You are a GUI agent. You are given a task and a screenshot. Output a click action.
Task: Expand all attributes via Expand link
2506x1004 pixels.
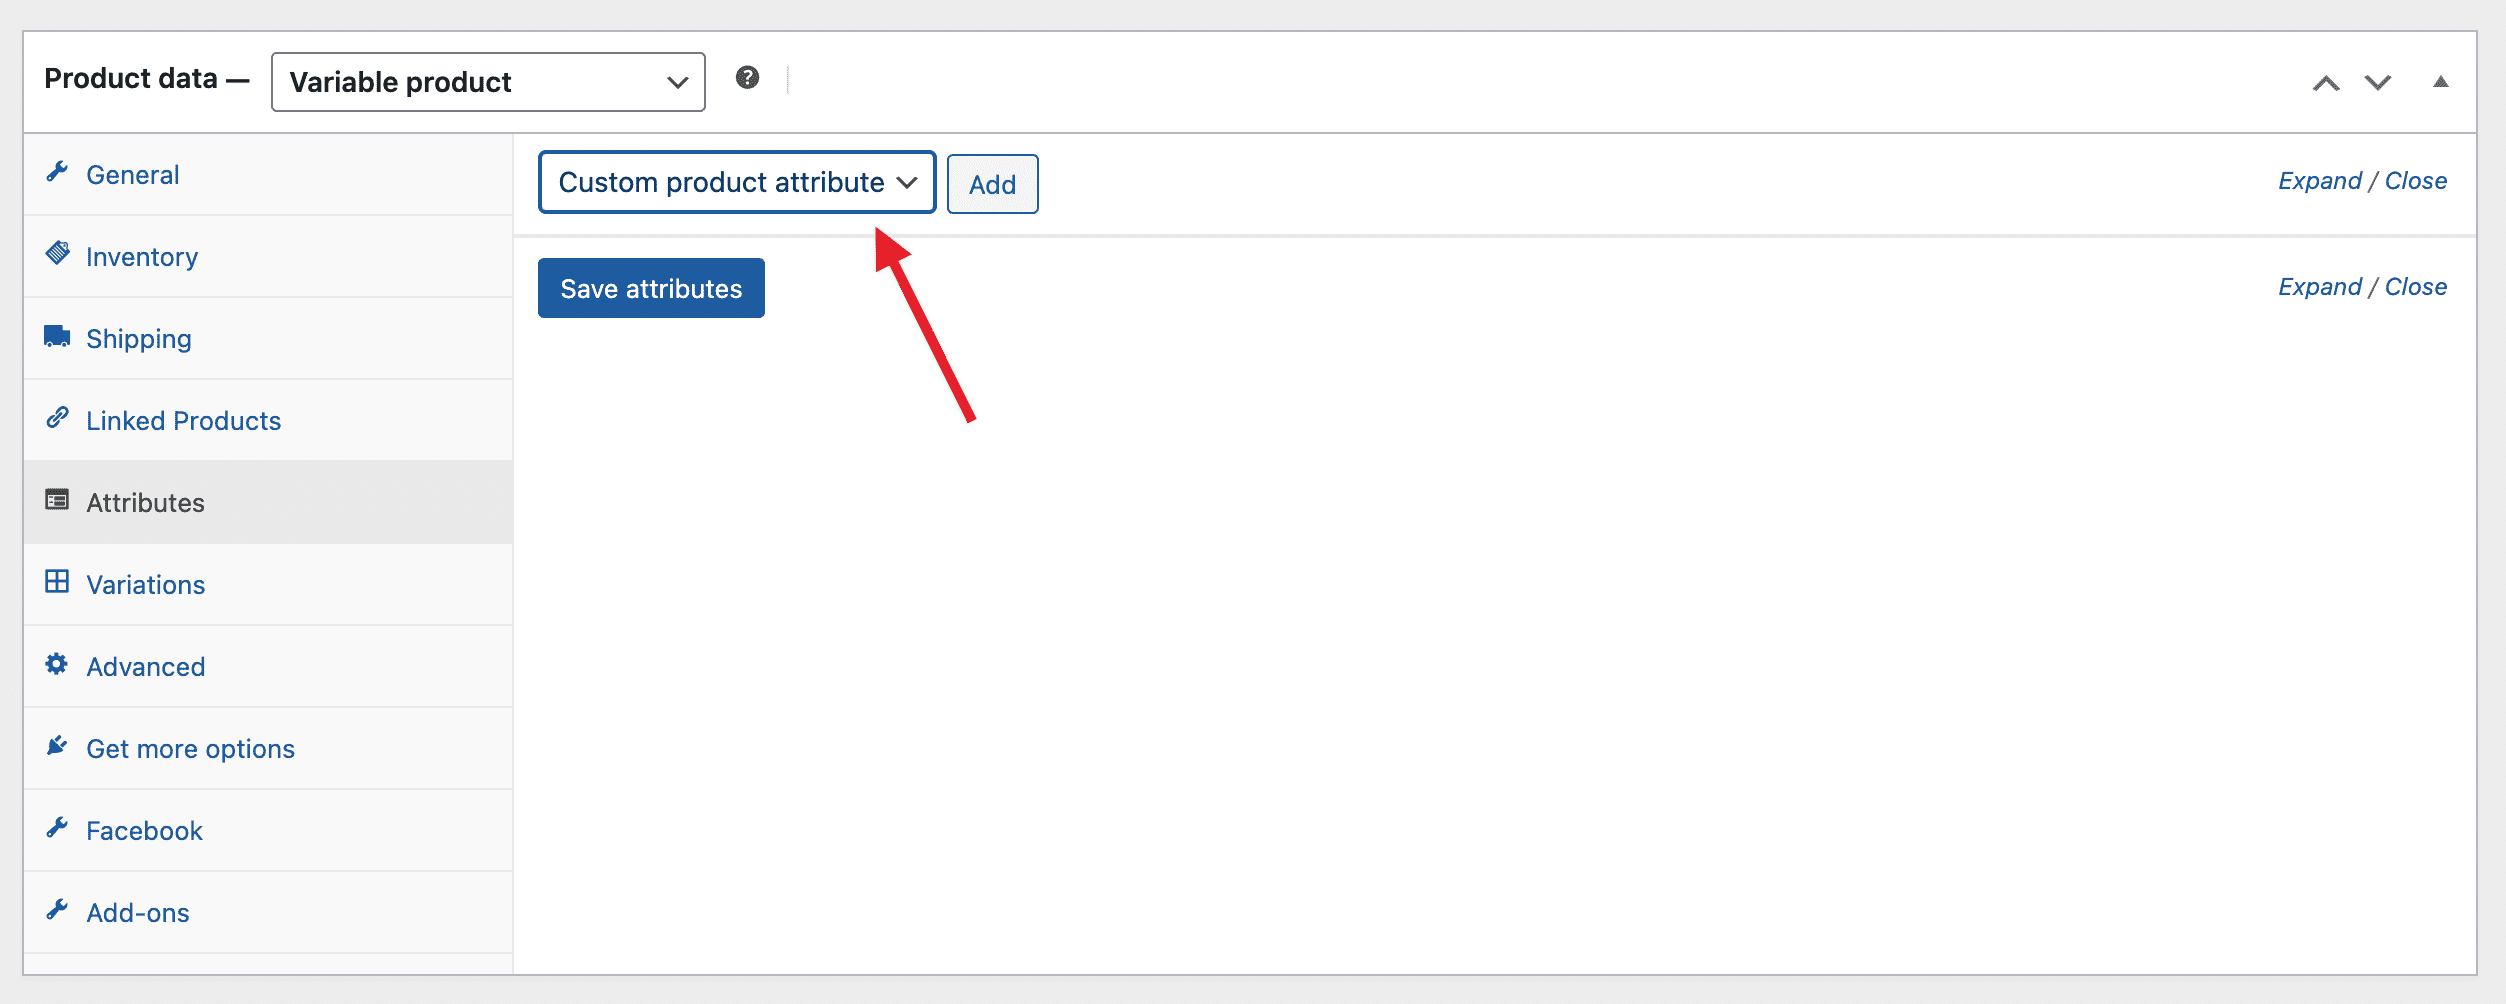(x=2321, y=181)
